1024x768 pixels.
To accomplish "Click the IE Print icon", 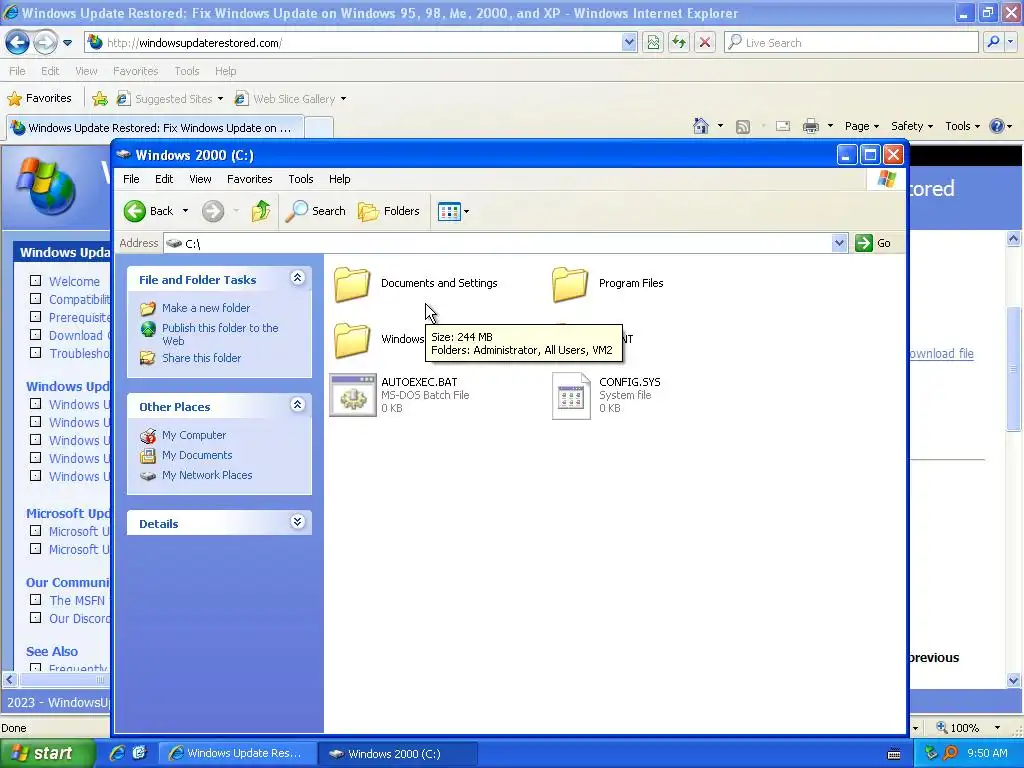I will point(810,126).
